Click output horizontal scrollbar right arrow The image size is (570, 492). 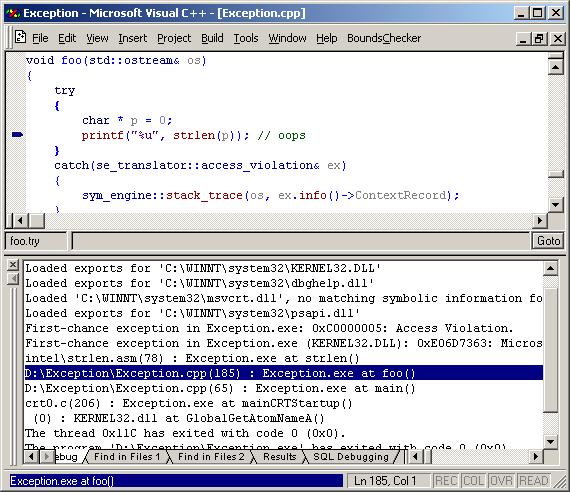[536, 456]
